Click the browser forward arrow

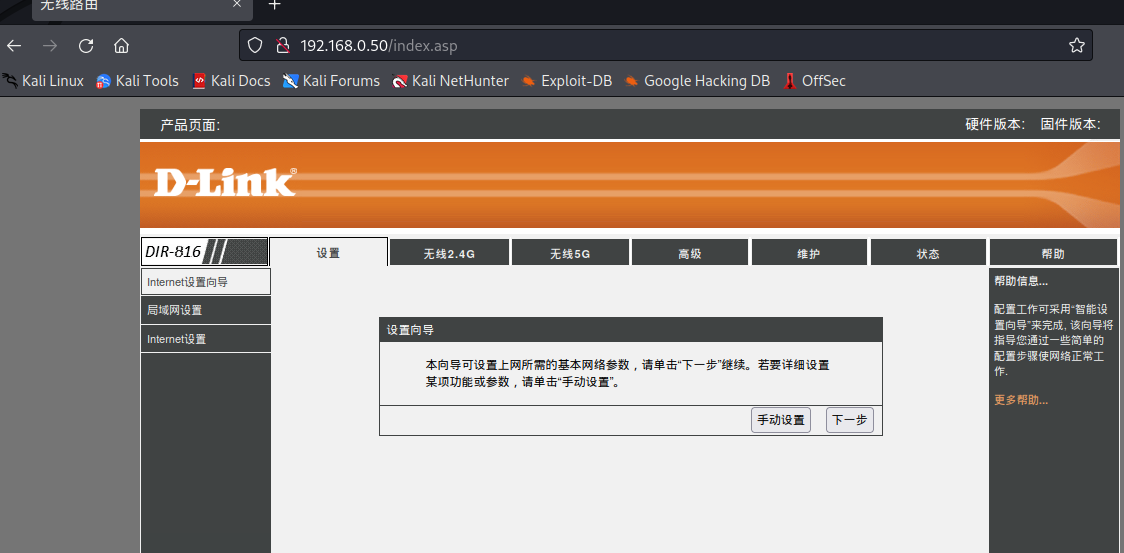pyautogui.click(x=50, y=46)
